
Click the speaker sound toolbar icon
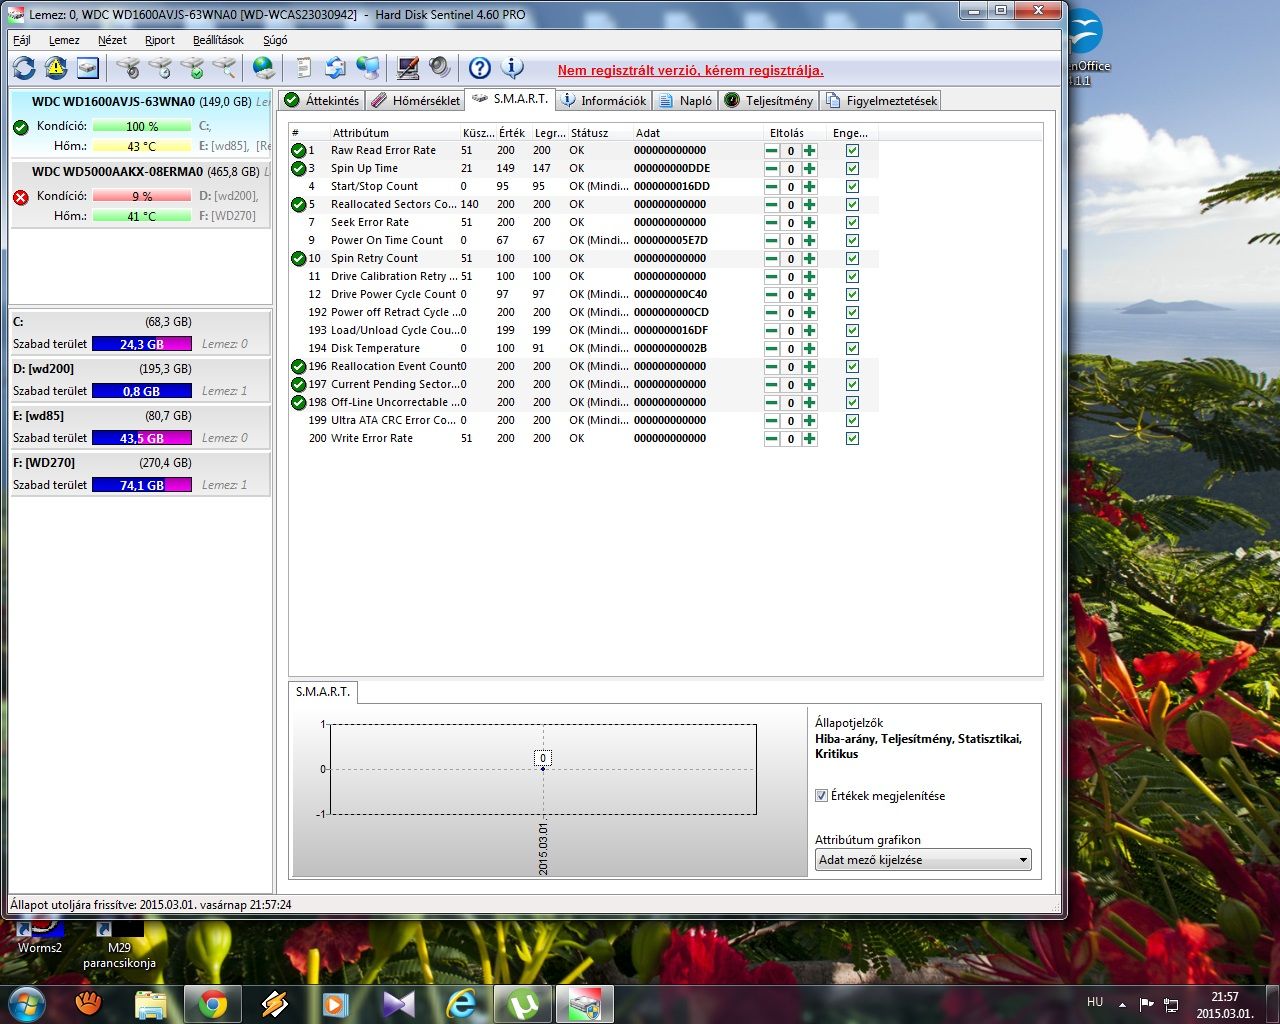pyautogui.click(x=440, y=68)
